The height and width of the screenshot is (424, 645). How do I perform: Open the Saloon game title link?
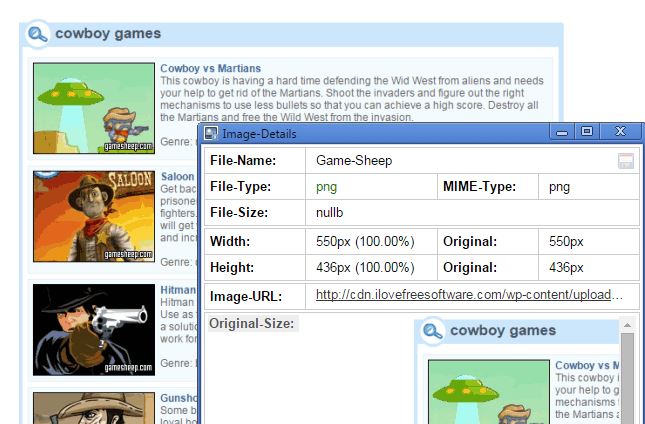coord(177,176)
